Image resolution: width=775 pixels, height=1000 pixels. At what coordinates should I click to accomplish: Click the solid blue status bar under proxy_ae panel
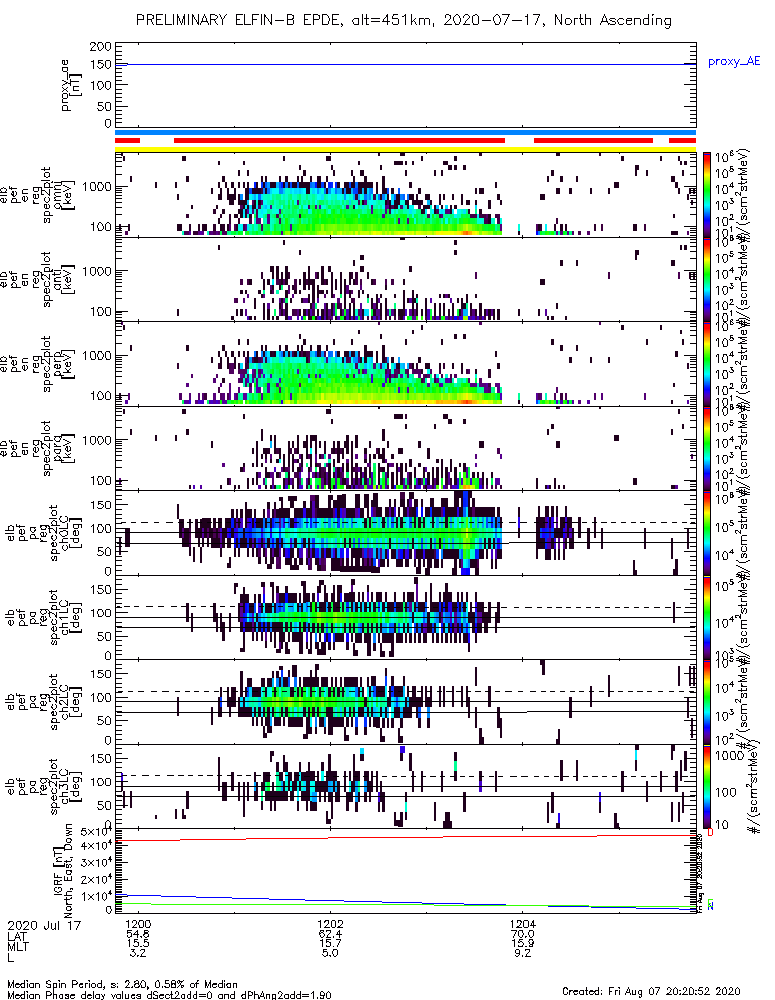coord(405,132)
